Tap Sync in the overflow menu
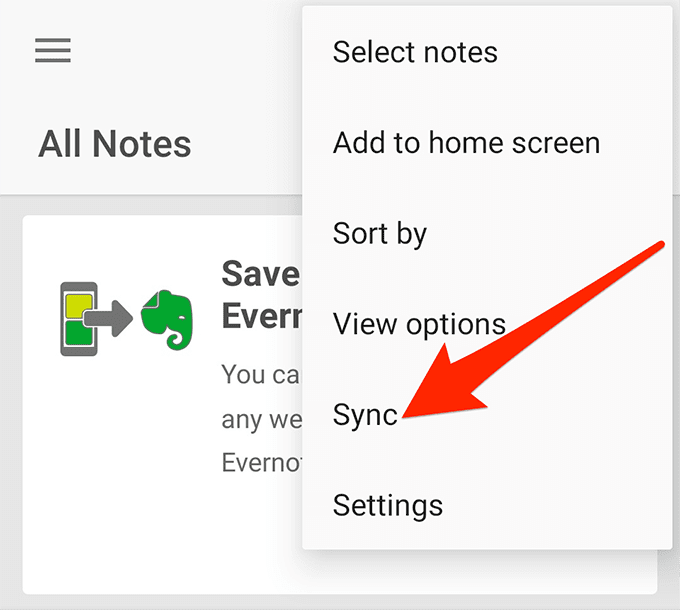 coord(487,415)
